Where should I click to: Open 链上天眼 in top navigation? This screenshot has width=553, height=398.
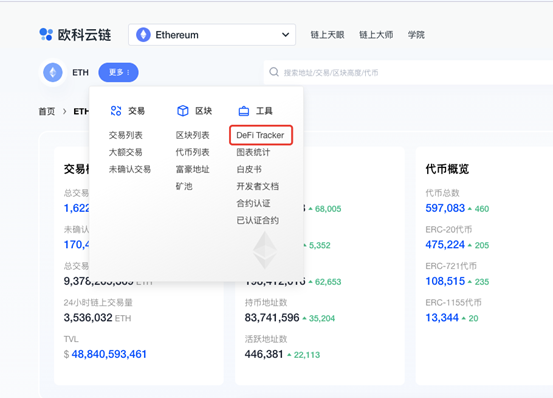[x=327, y=35]
